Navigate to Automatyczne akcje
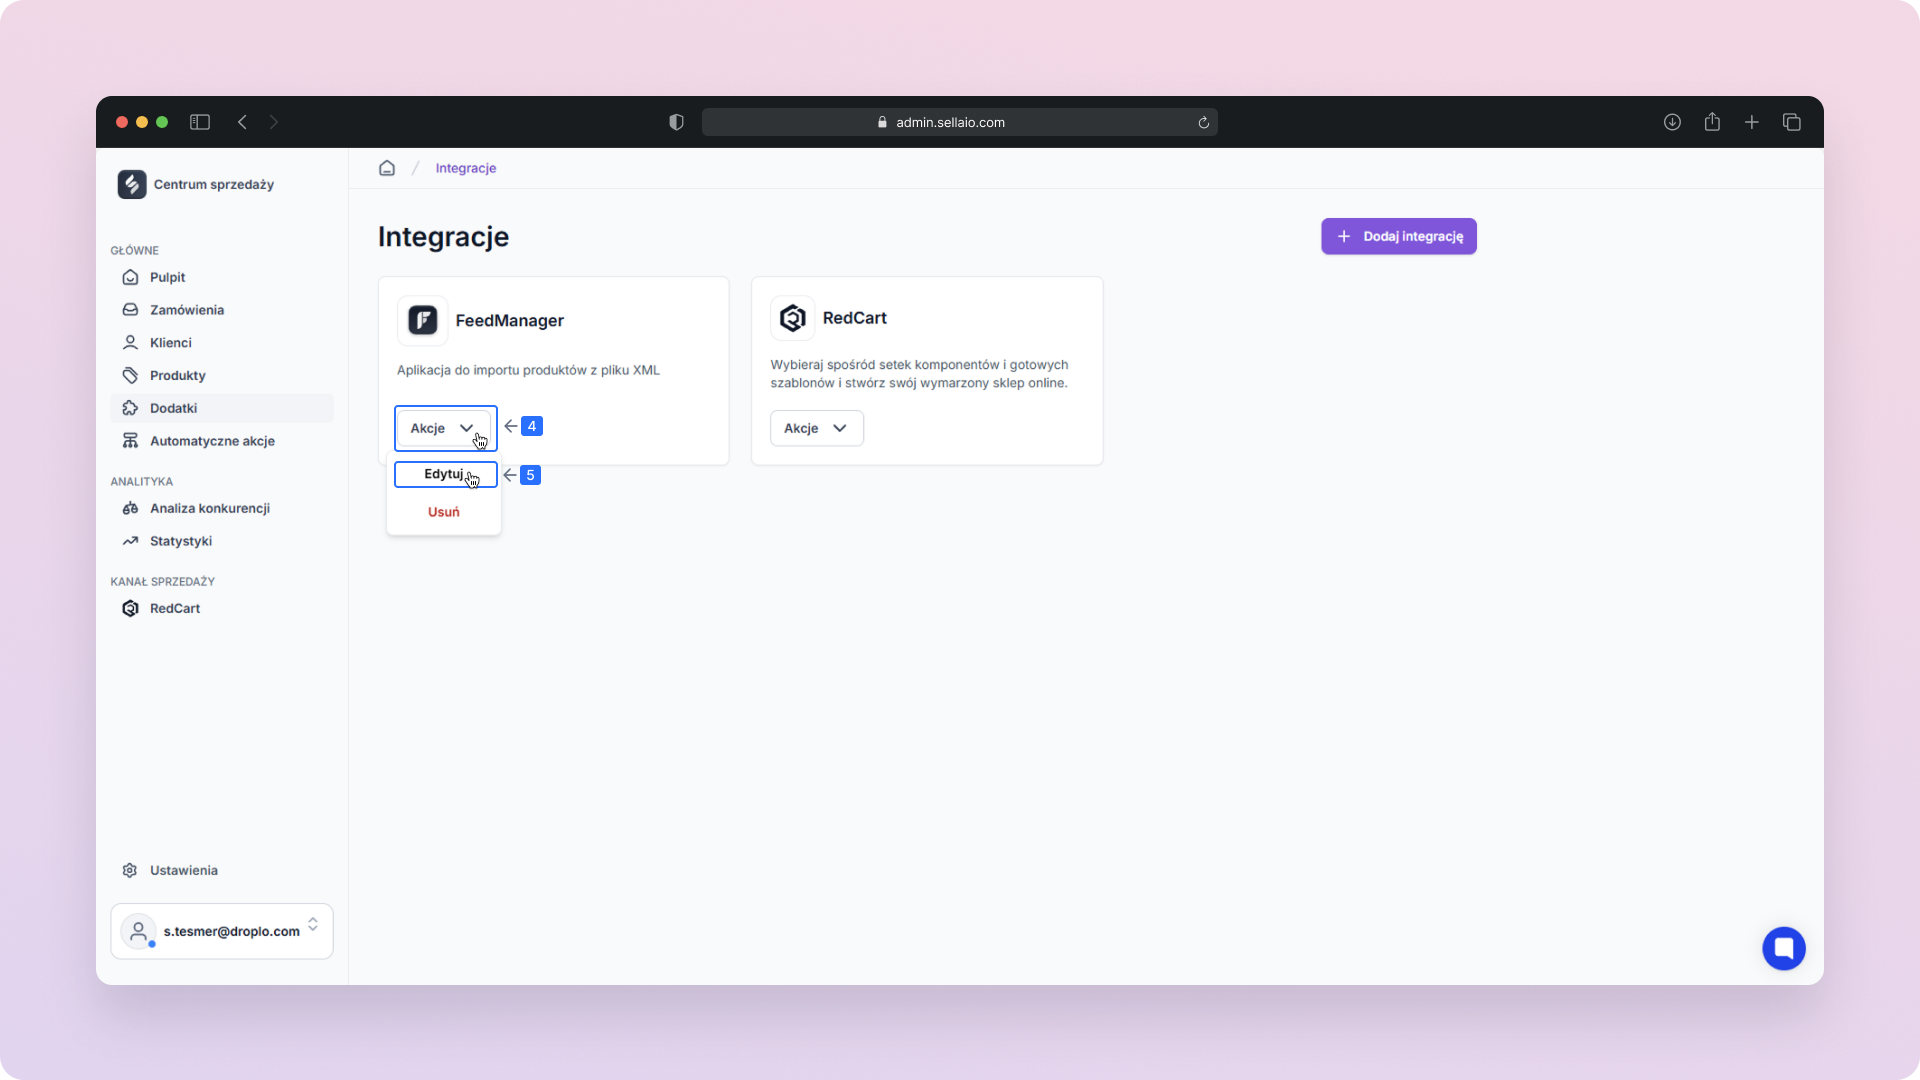Viewport: 1920px width, 1080px height. pyautogui.click(x=222, y=441)
